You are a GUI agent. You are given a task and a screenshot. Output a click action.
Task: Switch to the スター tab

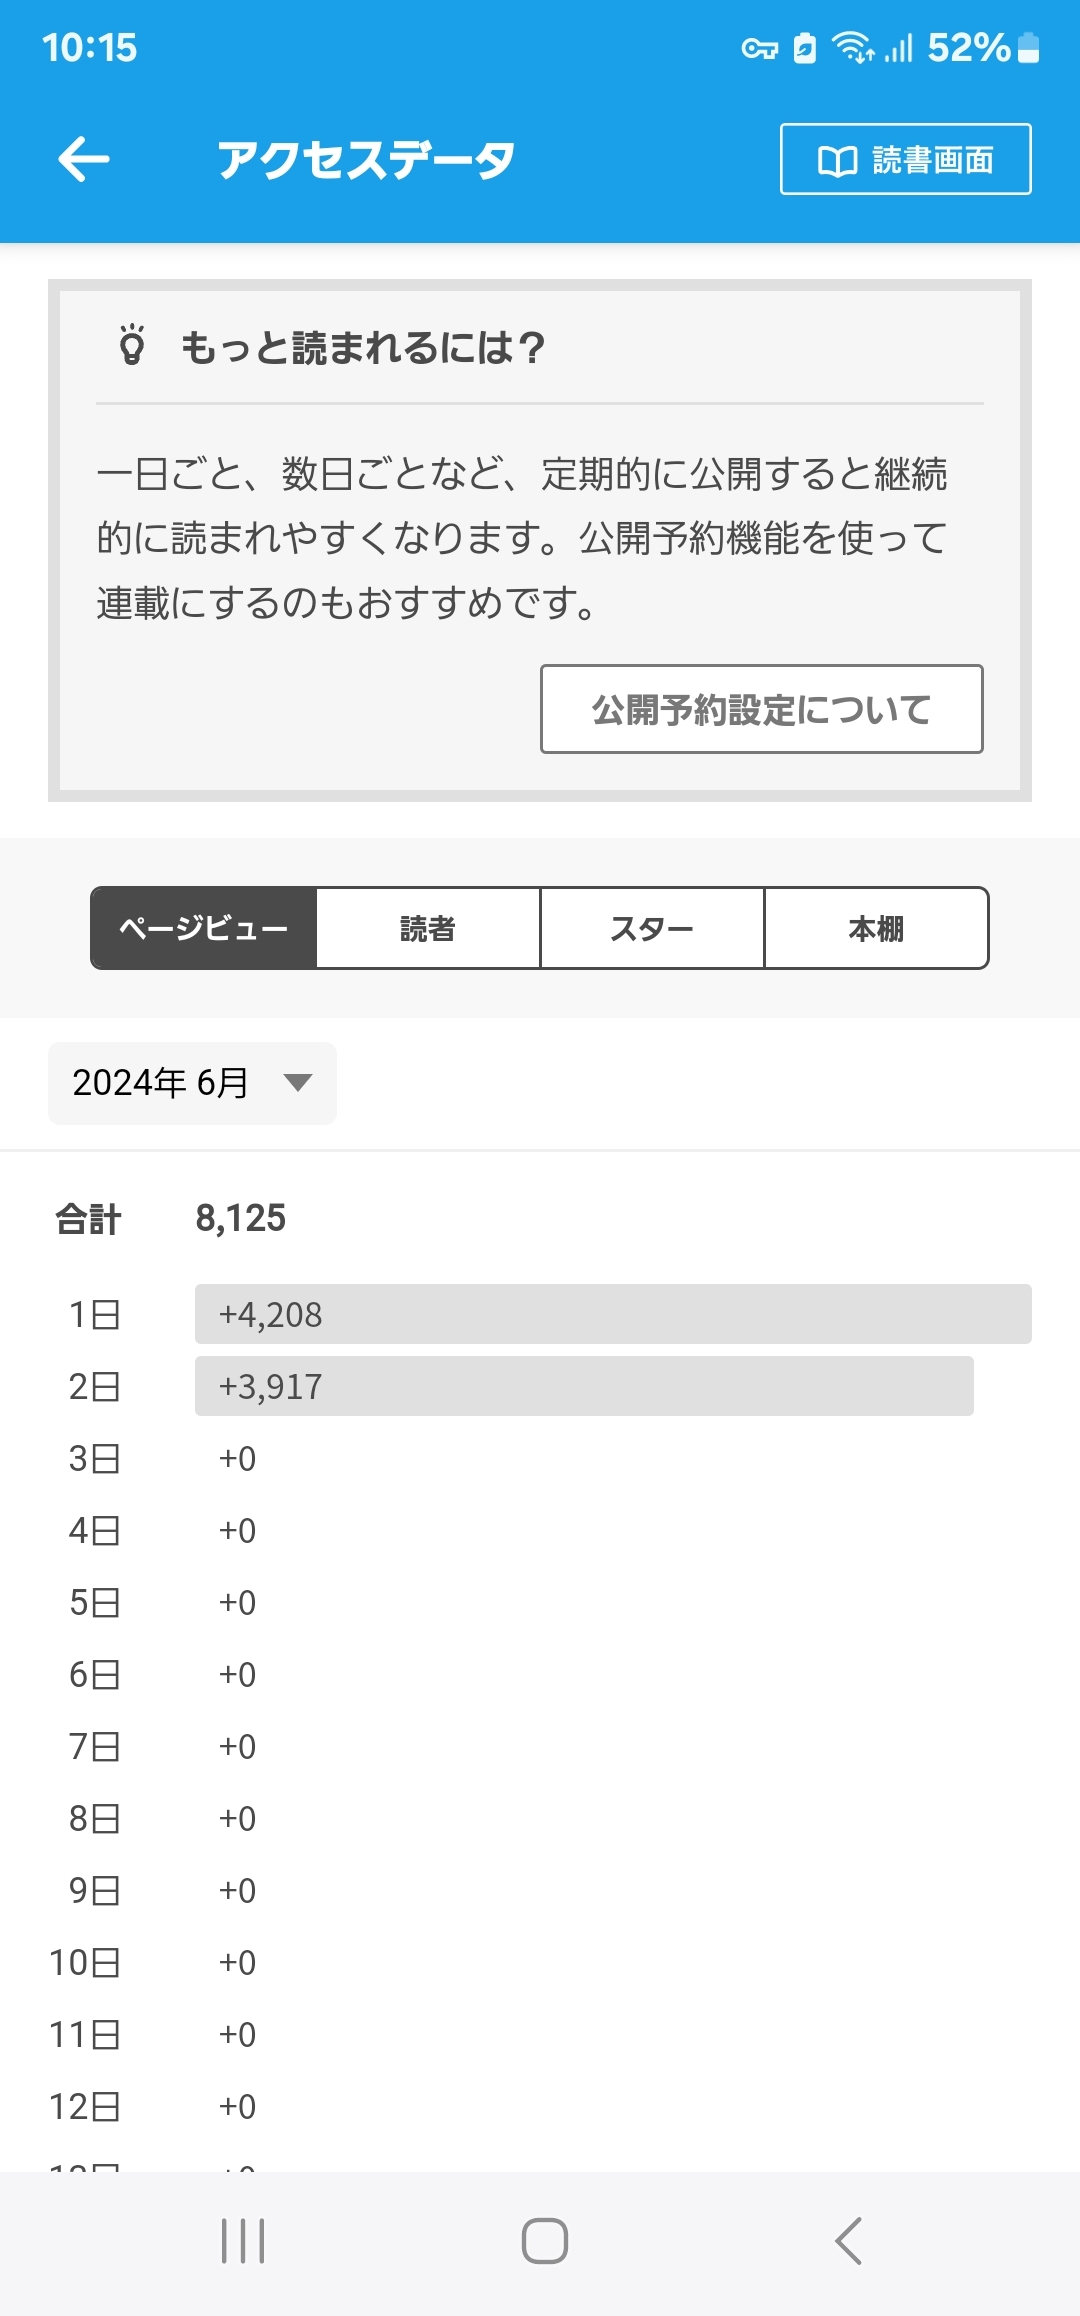[x=652, y=928]
